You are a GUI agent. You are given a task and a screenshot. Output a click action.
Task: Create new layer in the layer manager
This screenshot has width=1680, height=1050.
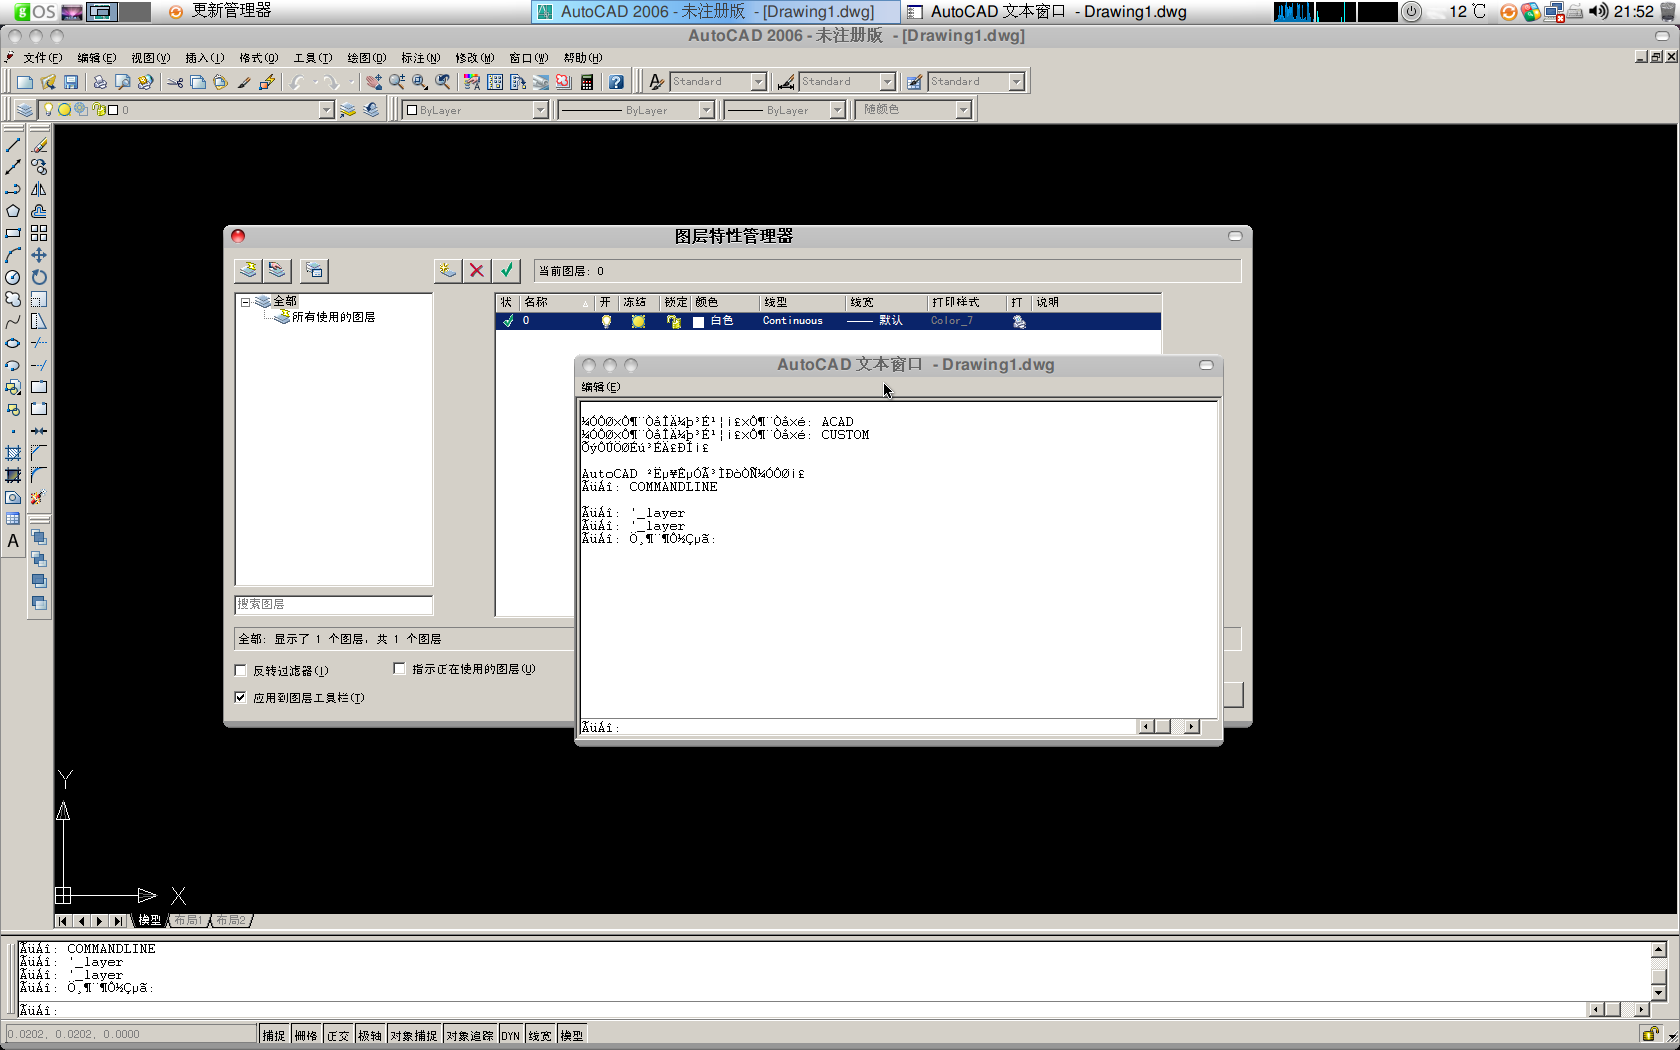coord(448,270)
